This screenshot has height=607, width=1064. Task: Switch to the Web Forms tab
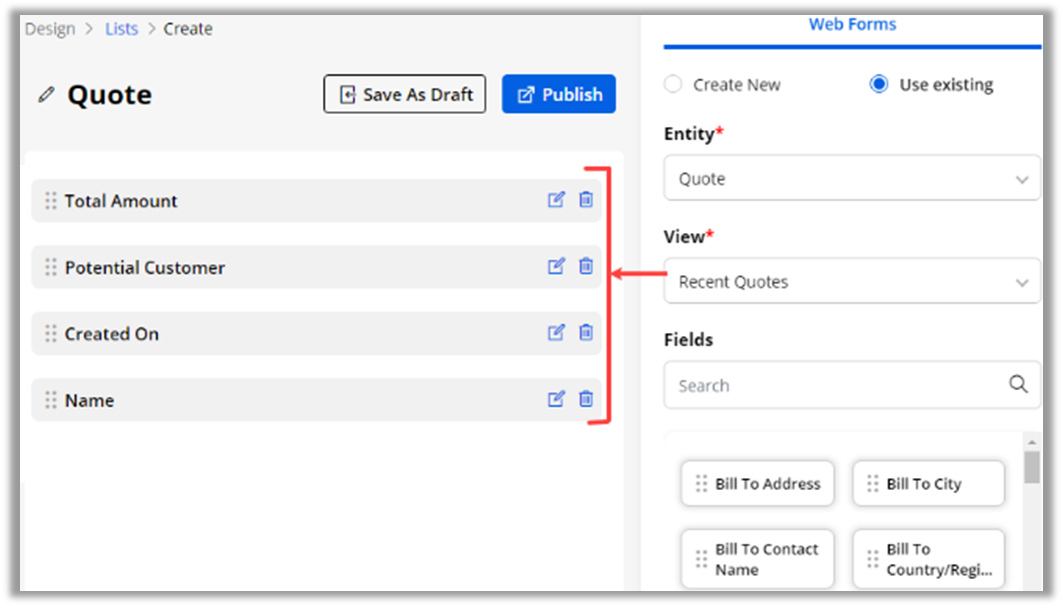coord(852,25)
